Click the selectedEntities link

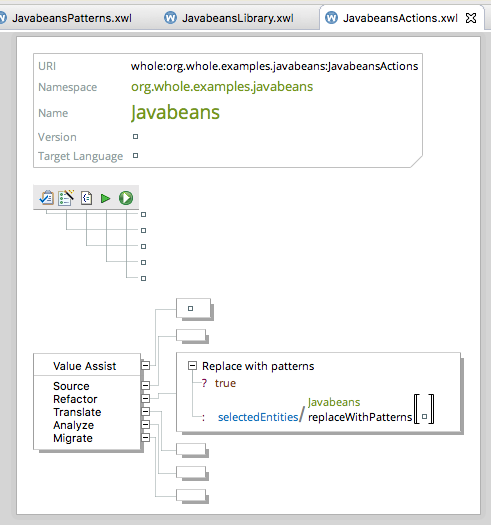[x=258, y=417]
